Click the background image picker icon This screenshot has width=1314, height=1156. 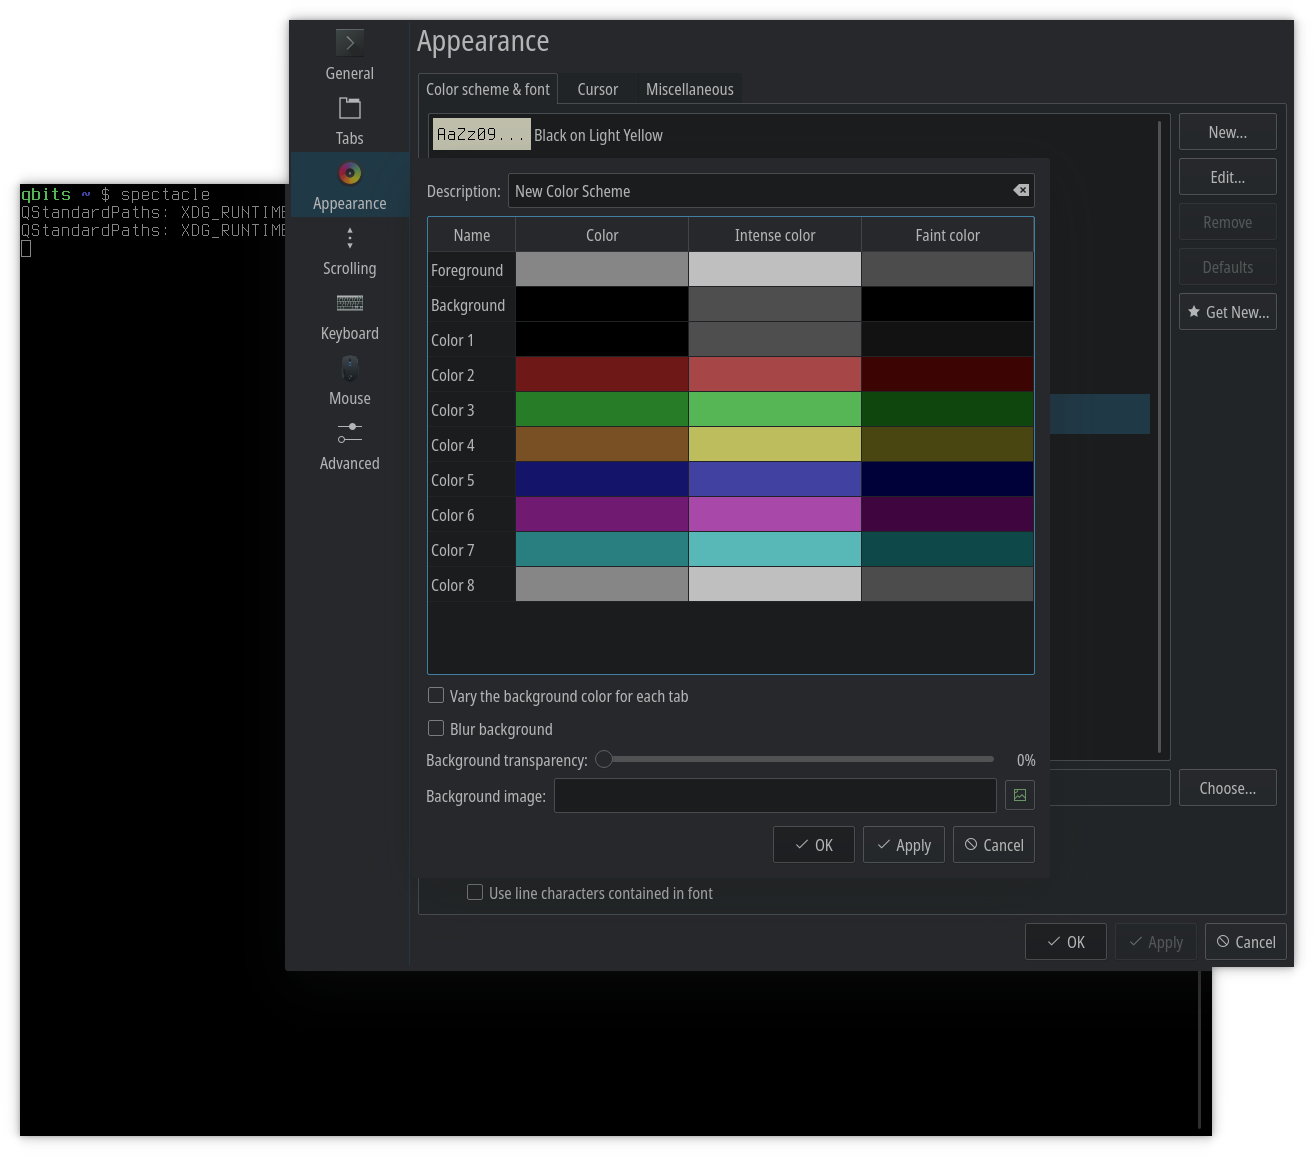pos(1019,795)
